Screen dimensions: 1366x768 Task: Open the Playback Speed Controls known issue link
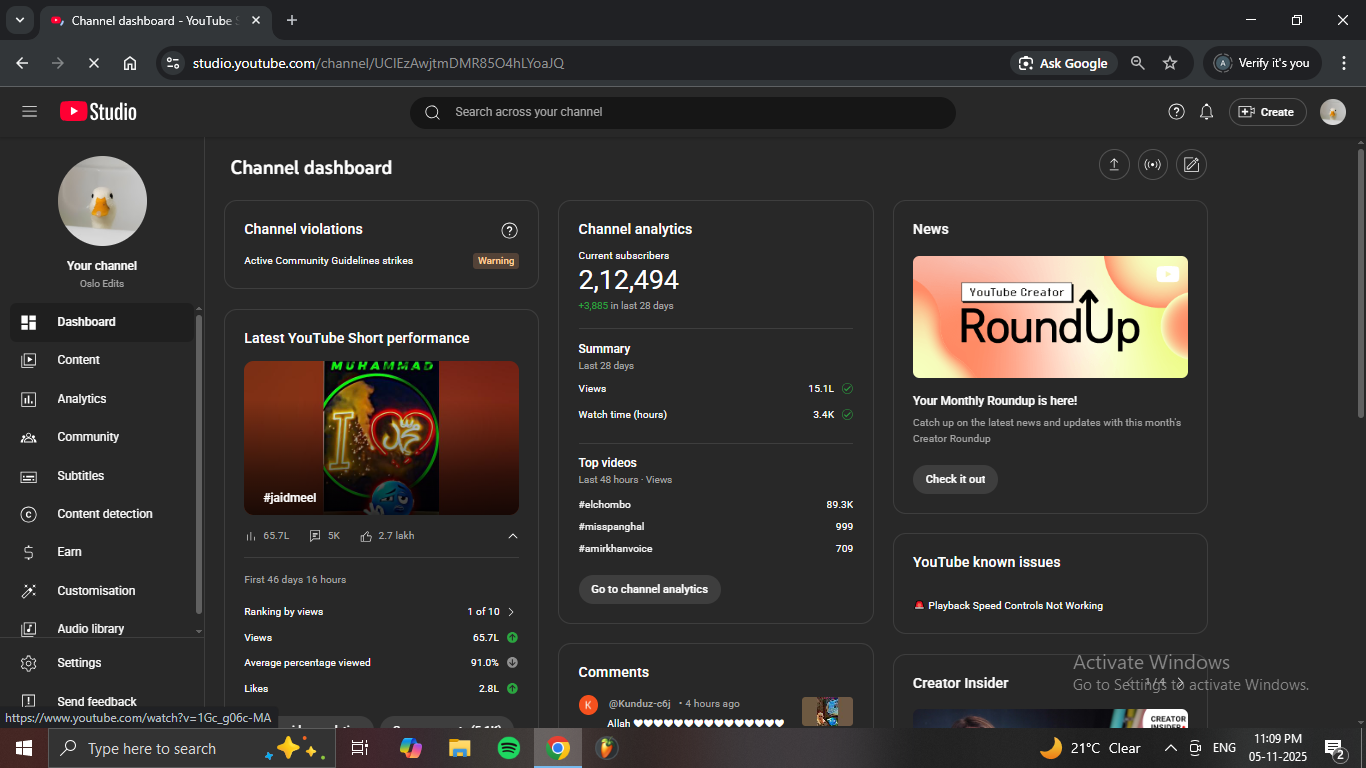(1014, 606)
